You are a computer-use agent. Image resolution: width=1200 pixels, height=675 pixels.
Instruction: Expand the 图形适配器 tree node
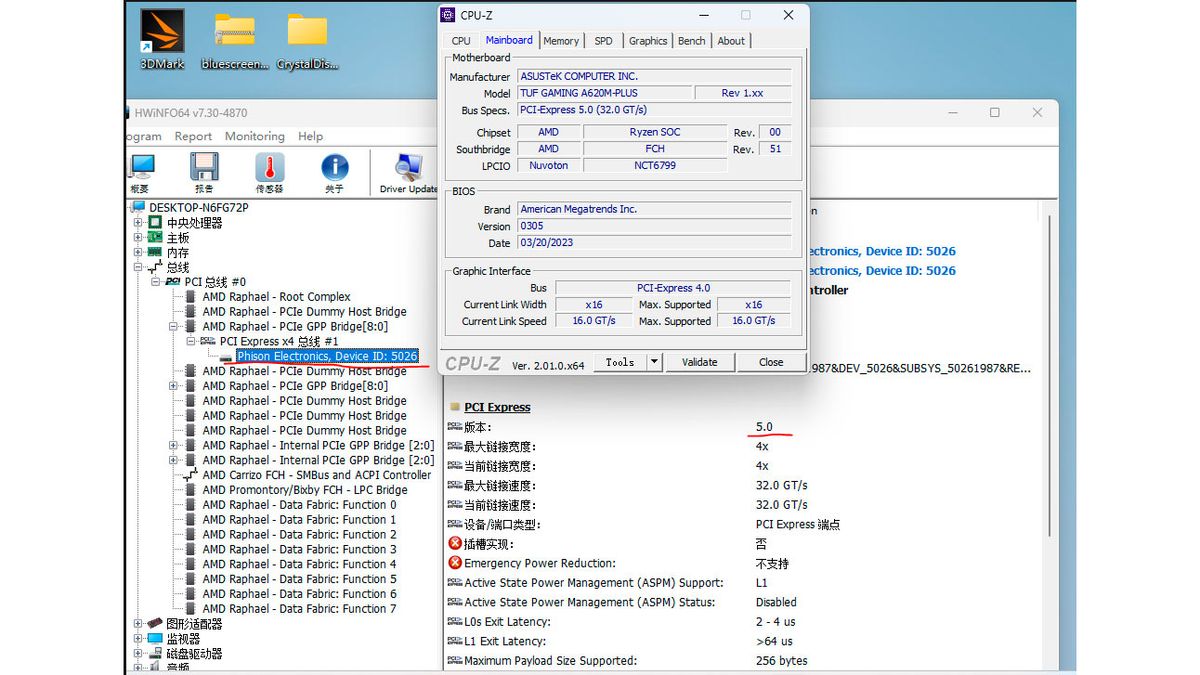(x=138, y=624)
